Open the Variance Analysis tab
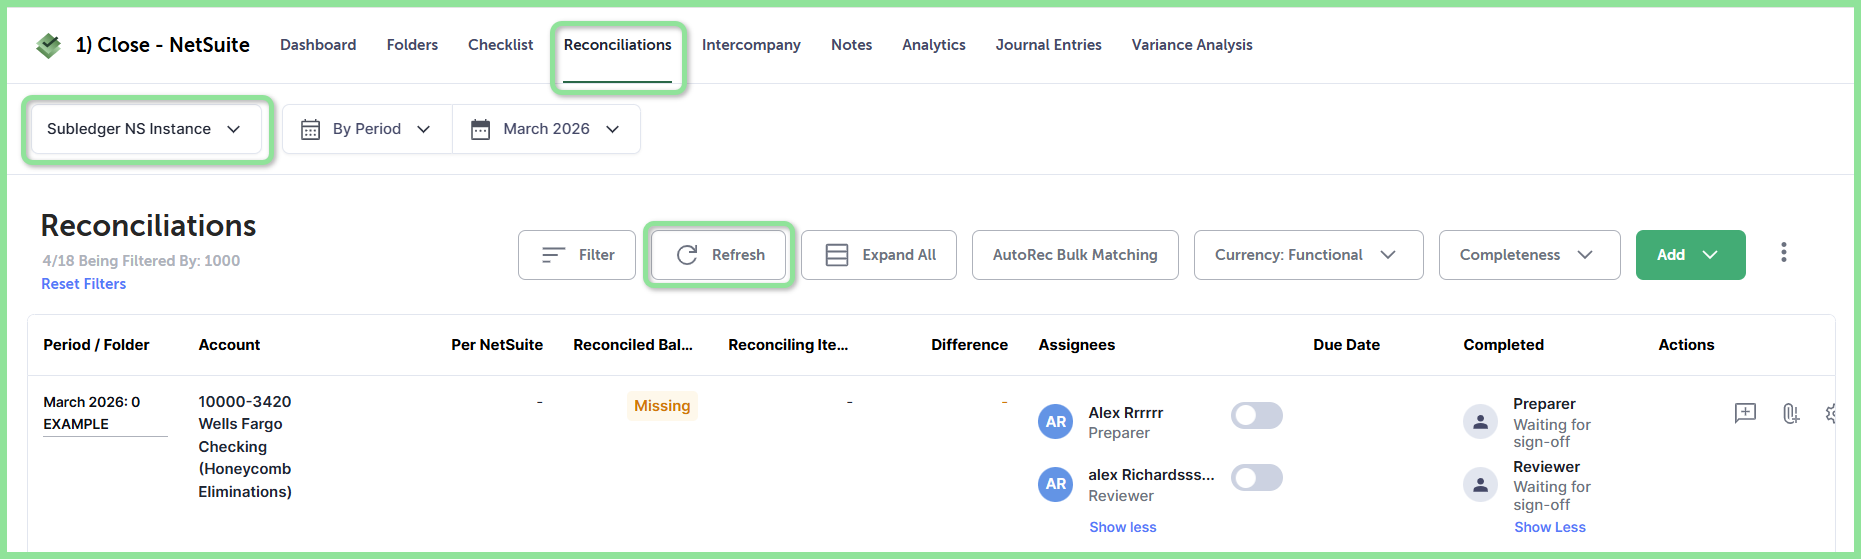This screenshot has width=1861, height=559. tap(1192, 45)
